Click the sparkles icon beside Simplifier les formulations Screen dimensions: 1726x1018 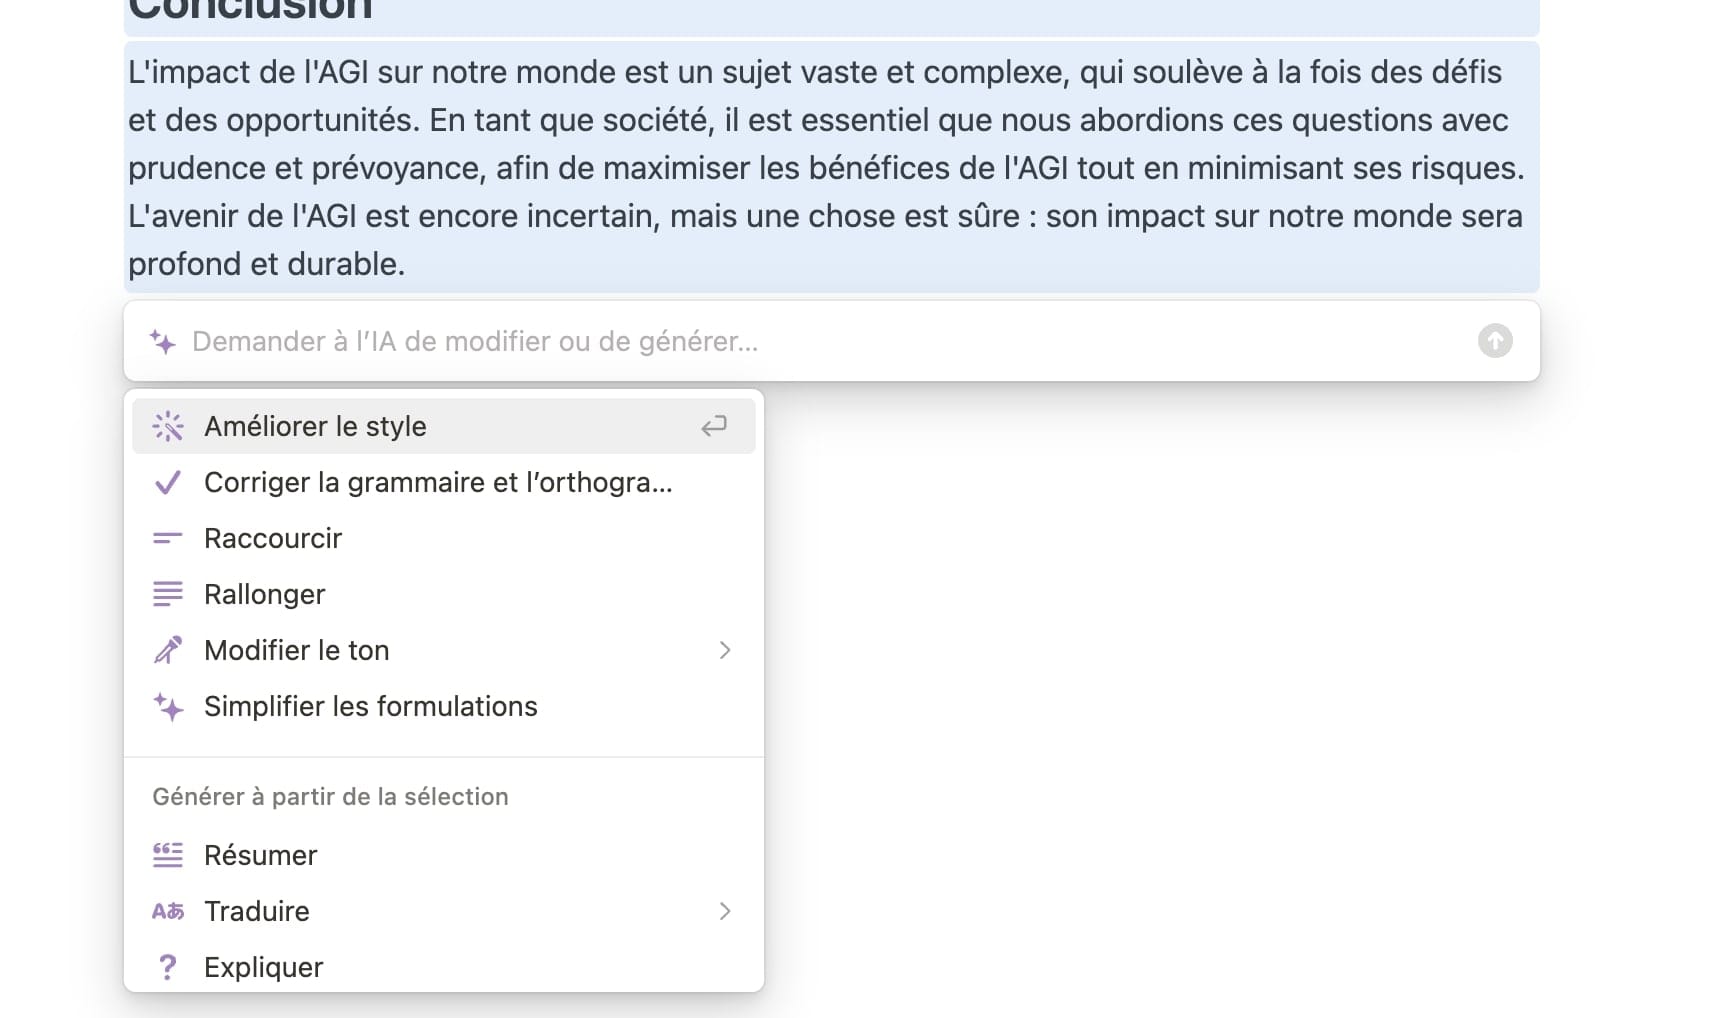pos(168,706)
